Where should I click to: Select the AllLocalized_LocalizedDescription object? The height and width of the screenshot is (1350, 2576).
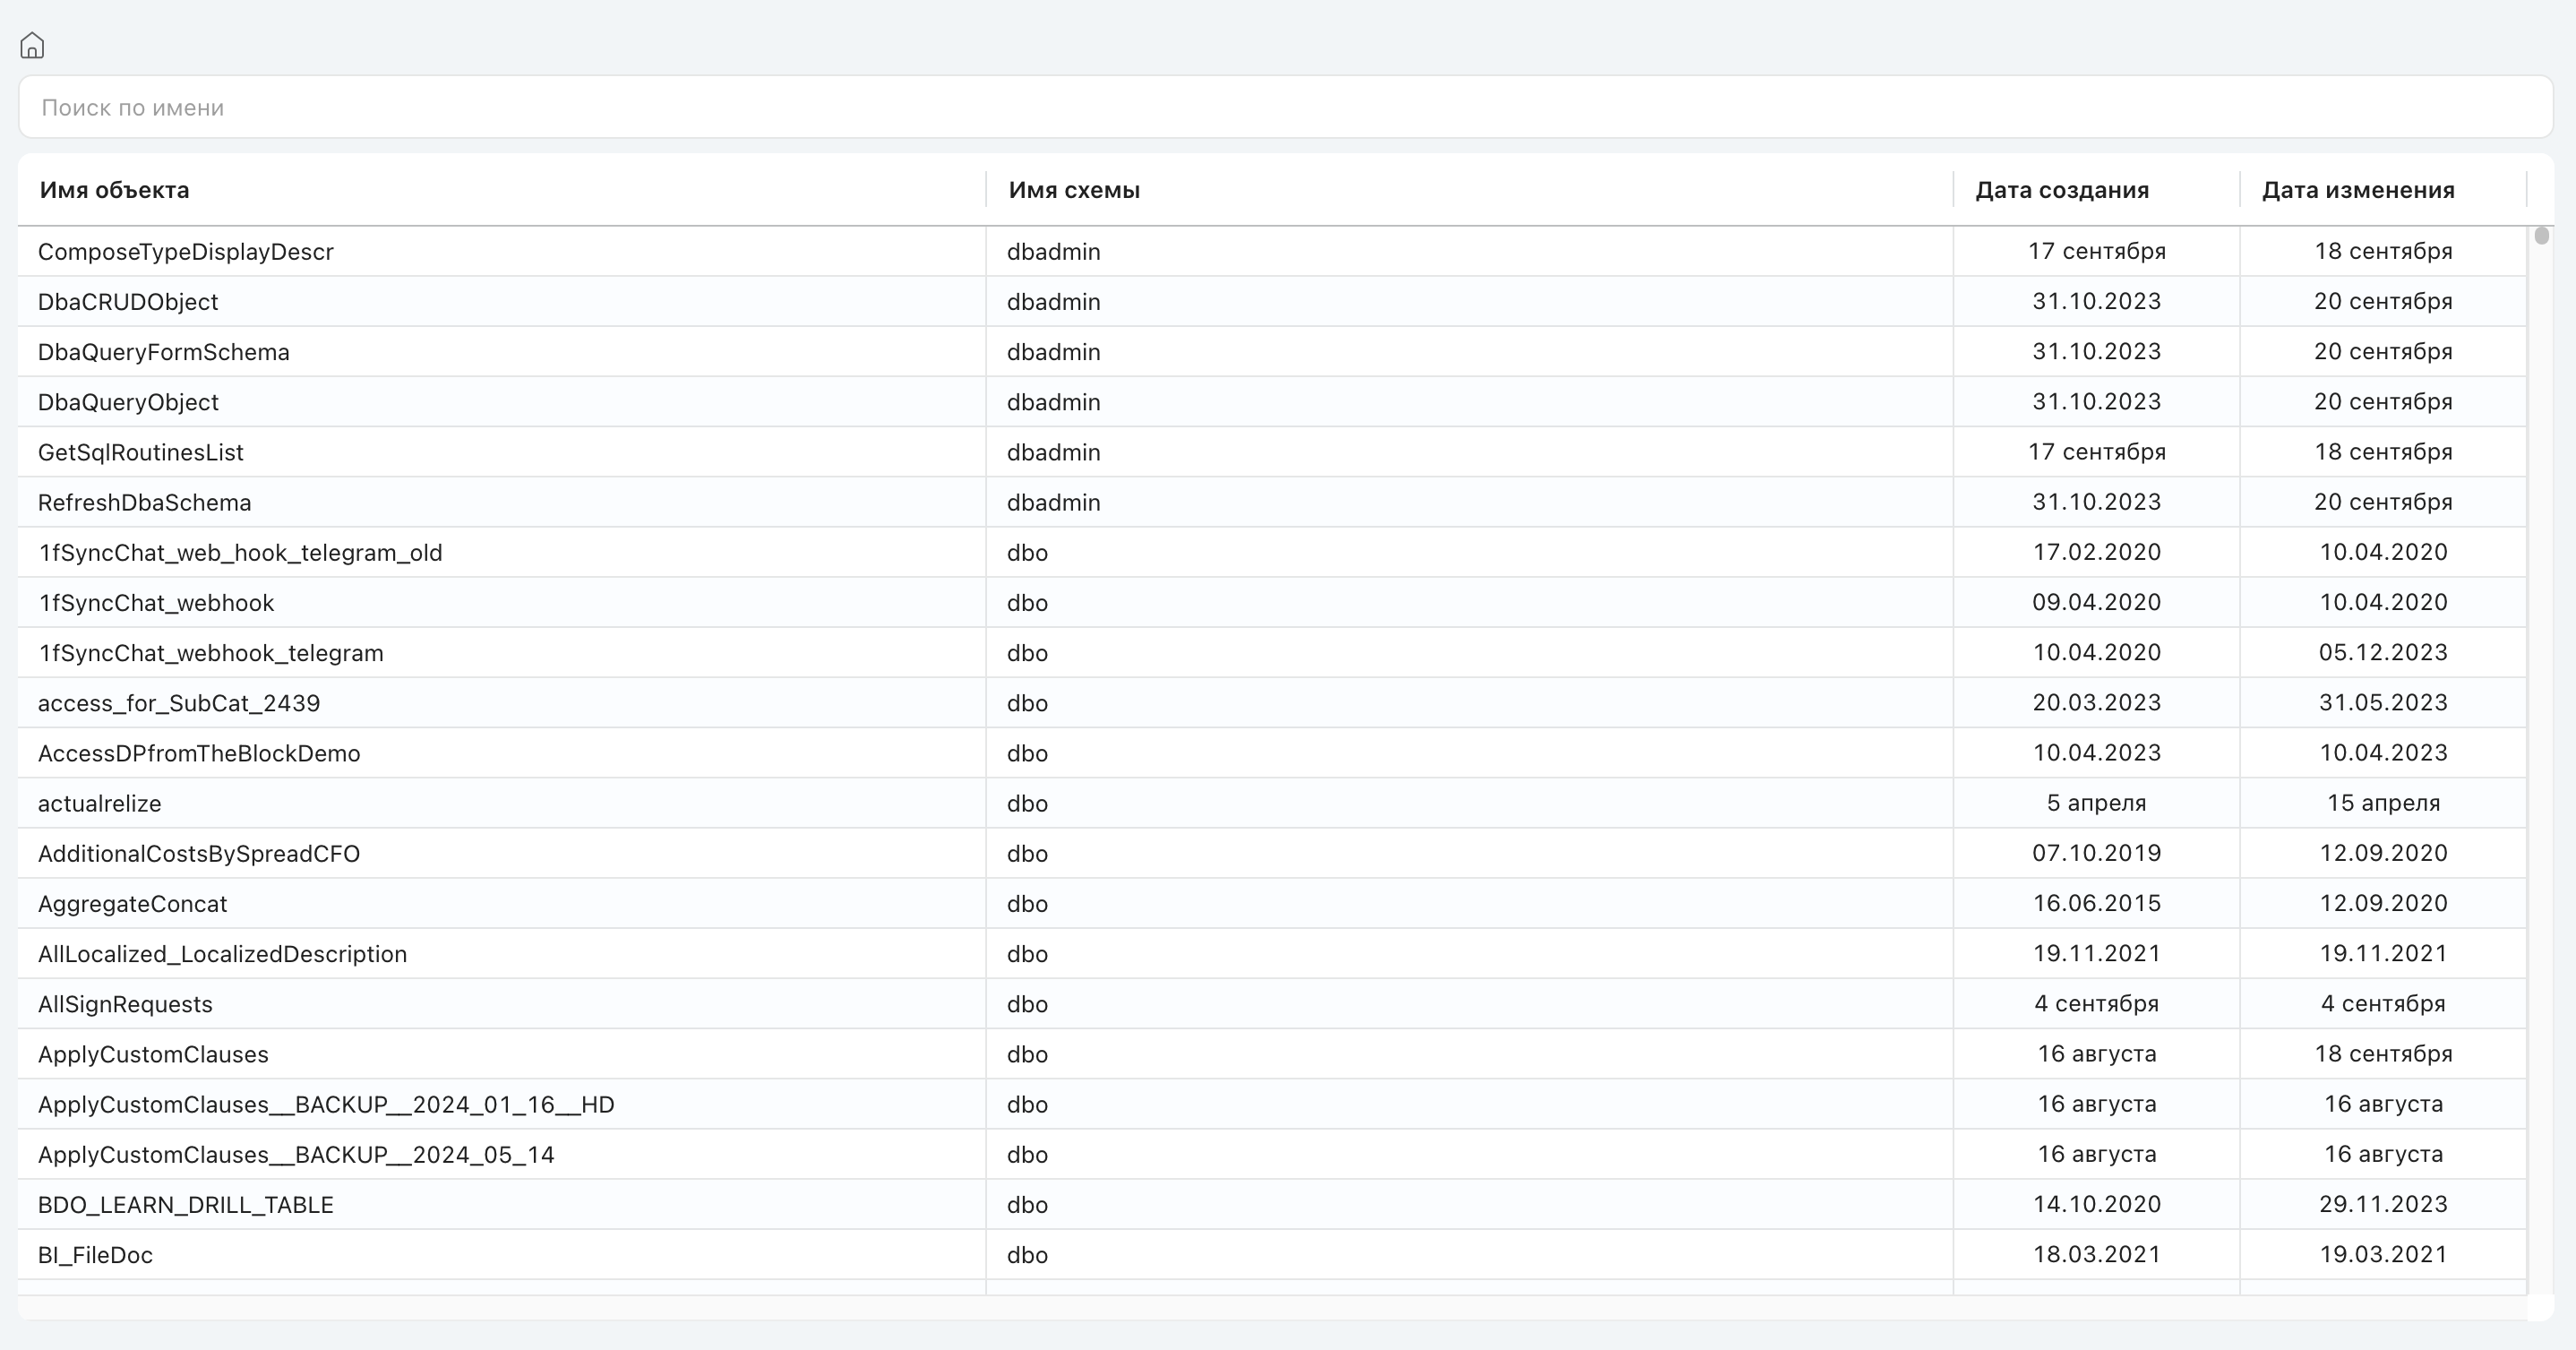point(223,954)
